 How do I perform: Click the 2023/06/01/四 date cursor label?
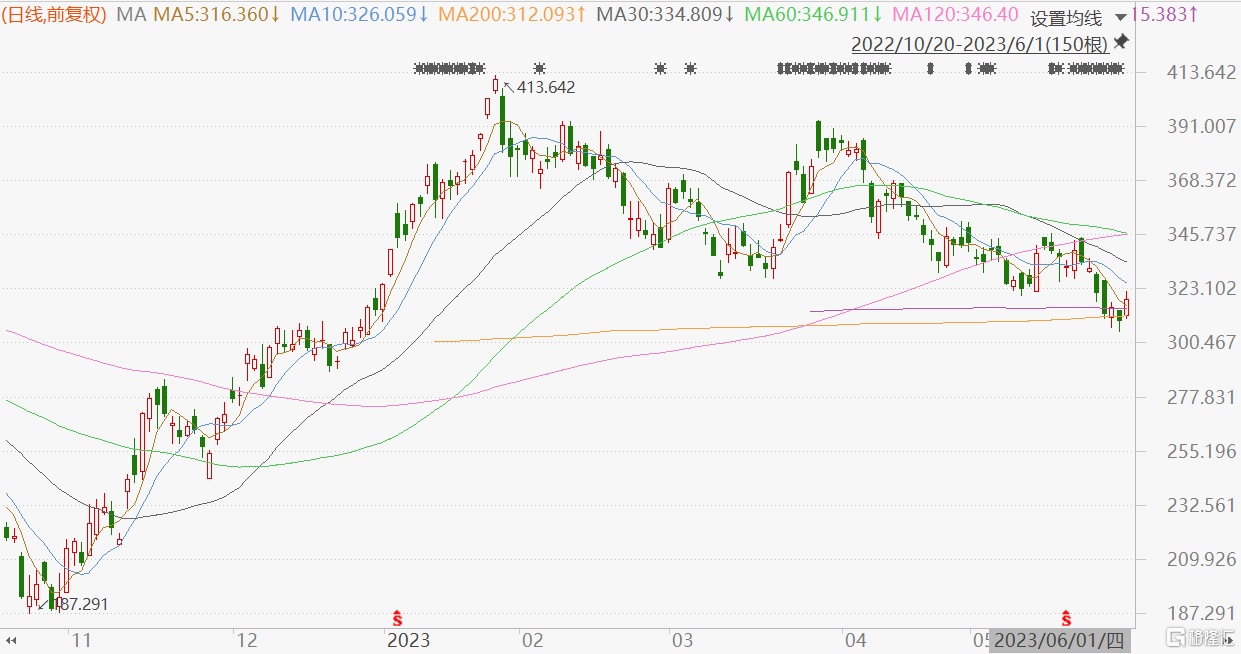1058,640
